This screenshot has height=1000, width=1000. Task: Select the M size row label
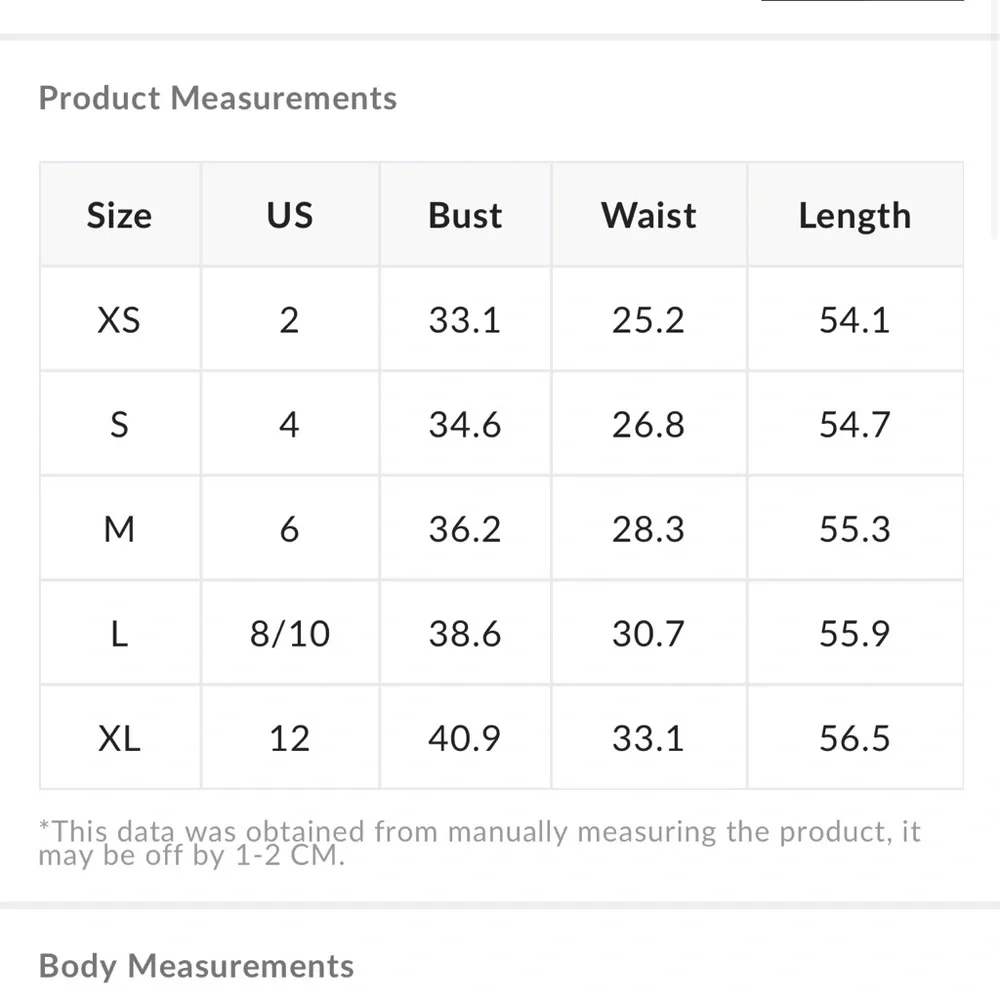119,529
